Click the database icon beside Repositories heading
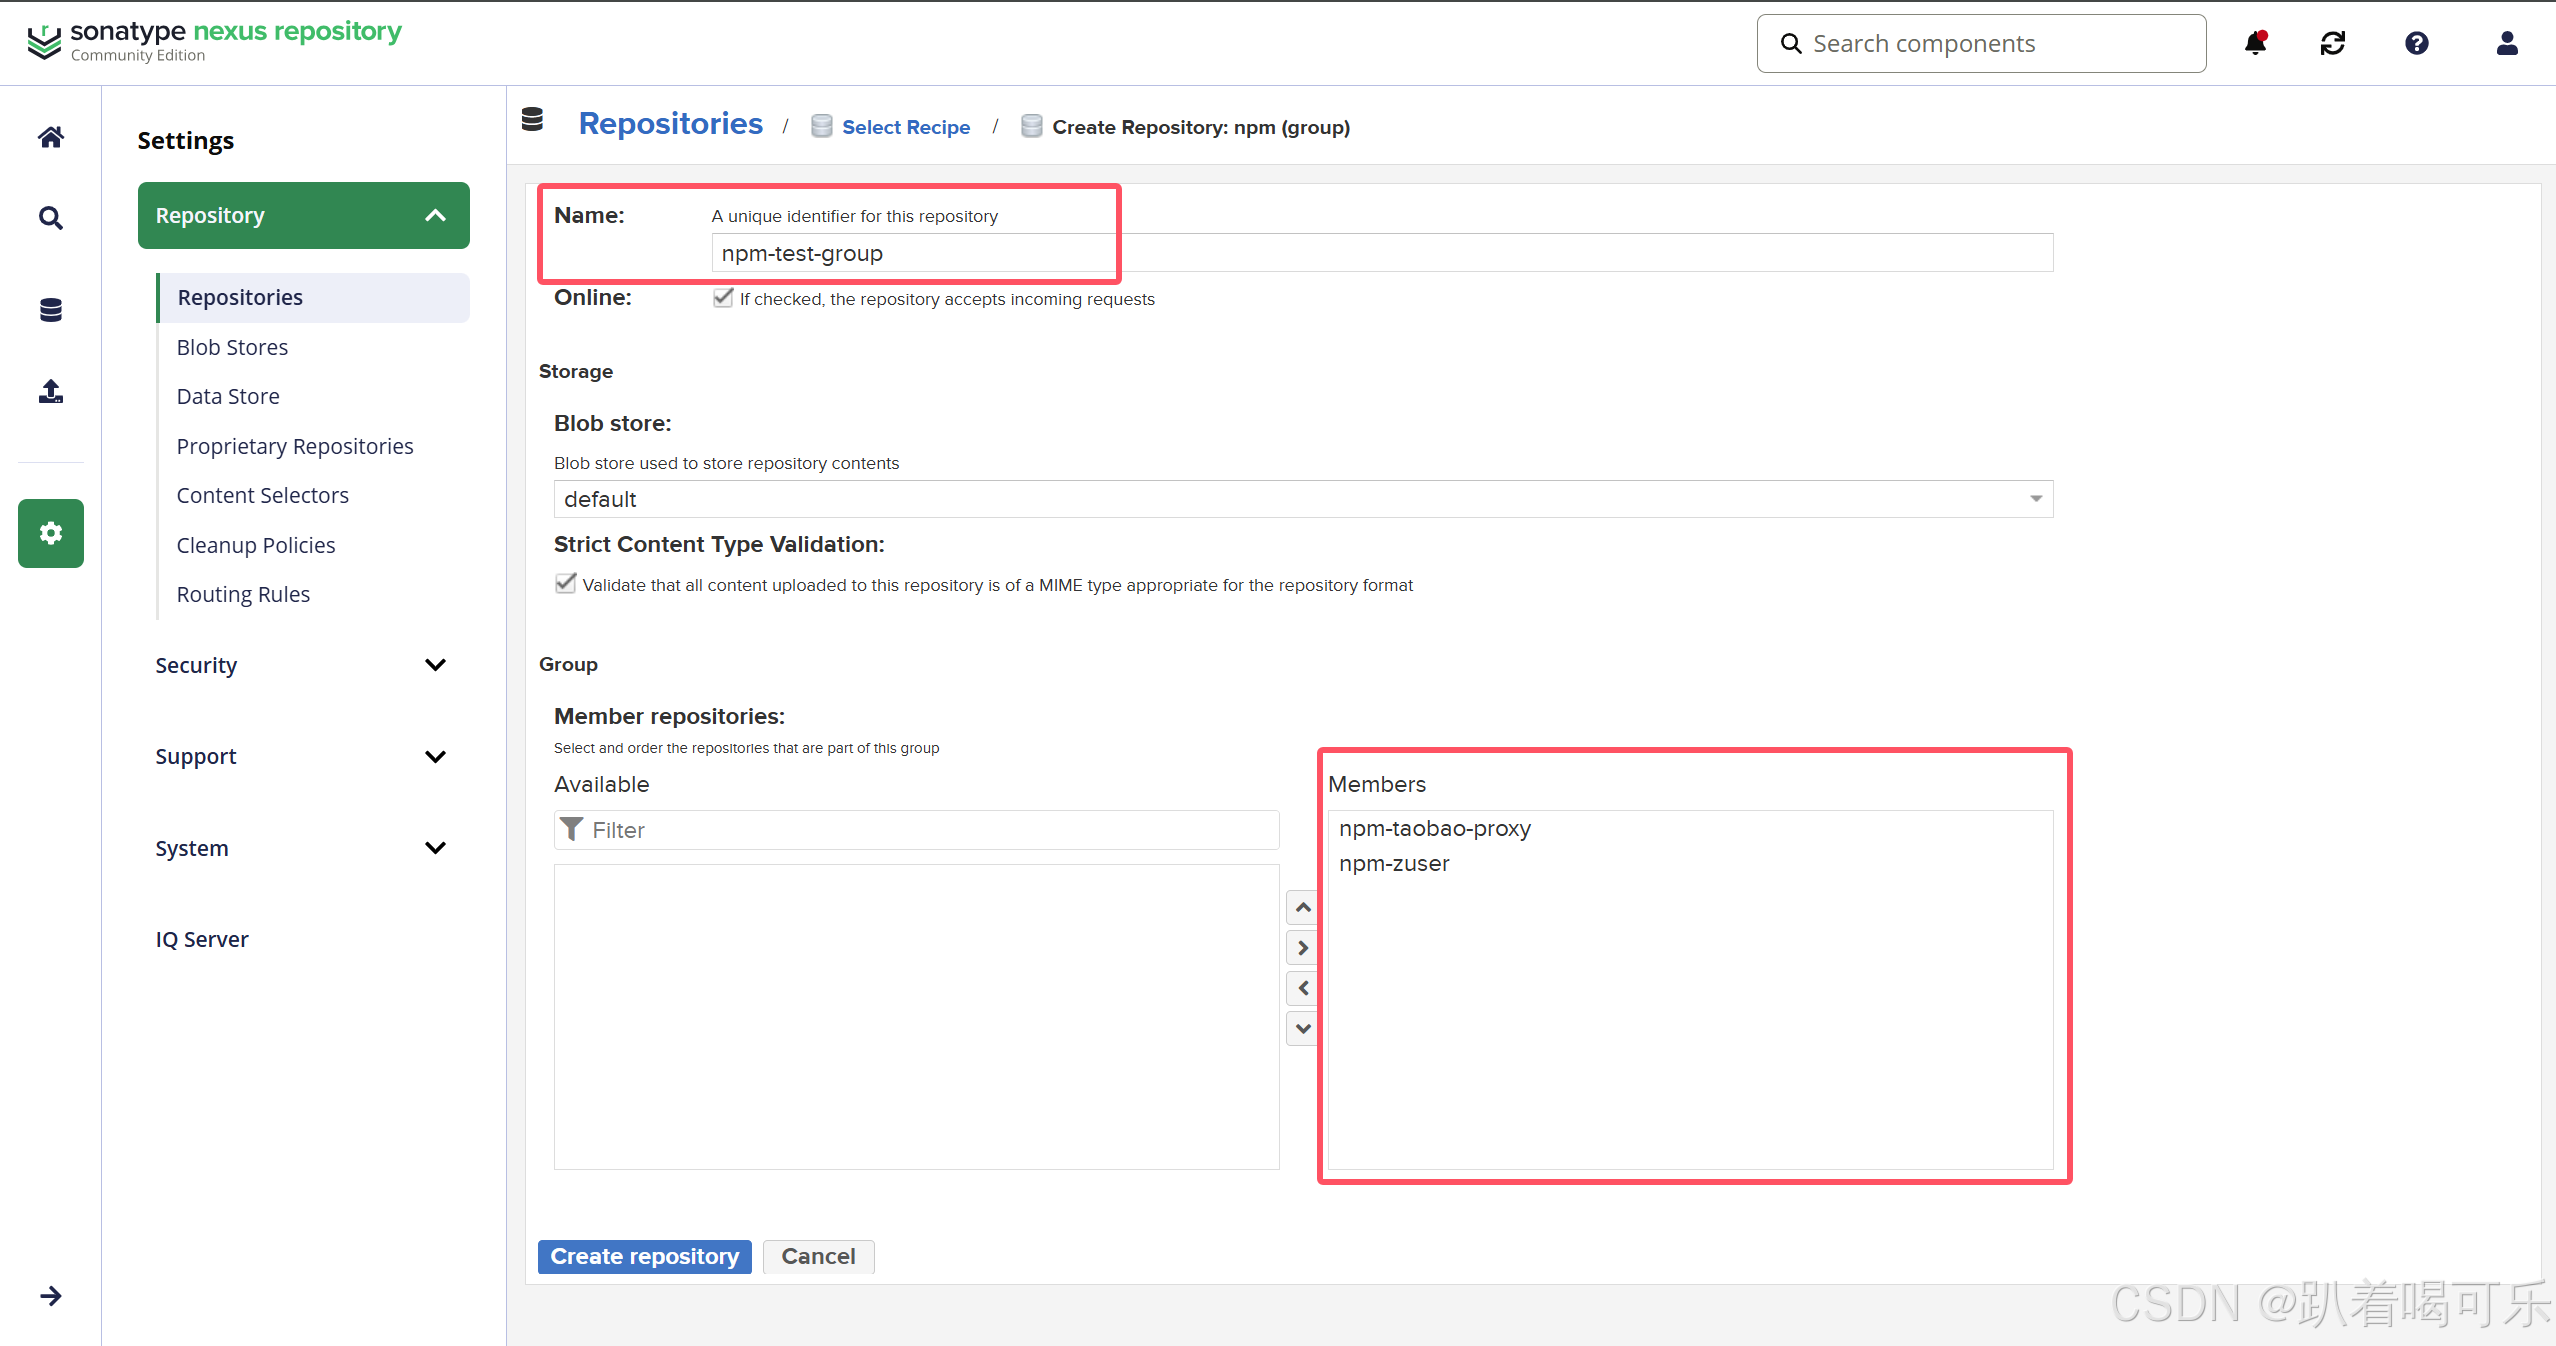 [533, 120]
